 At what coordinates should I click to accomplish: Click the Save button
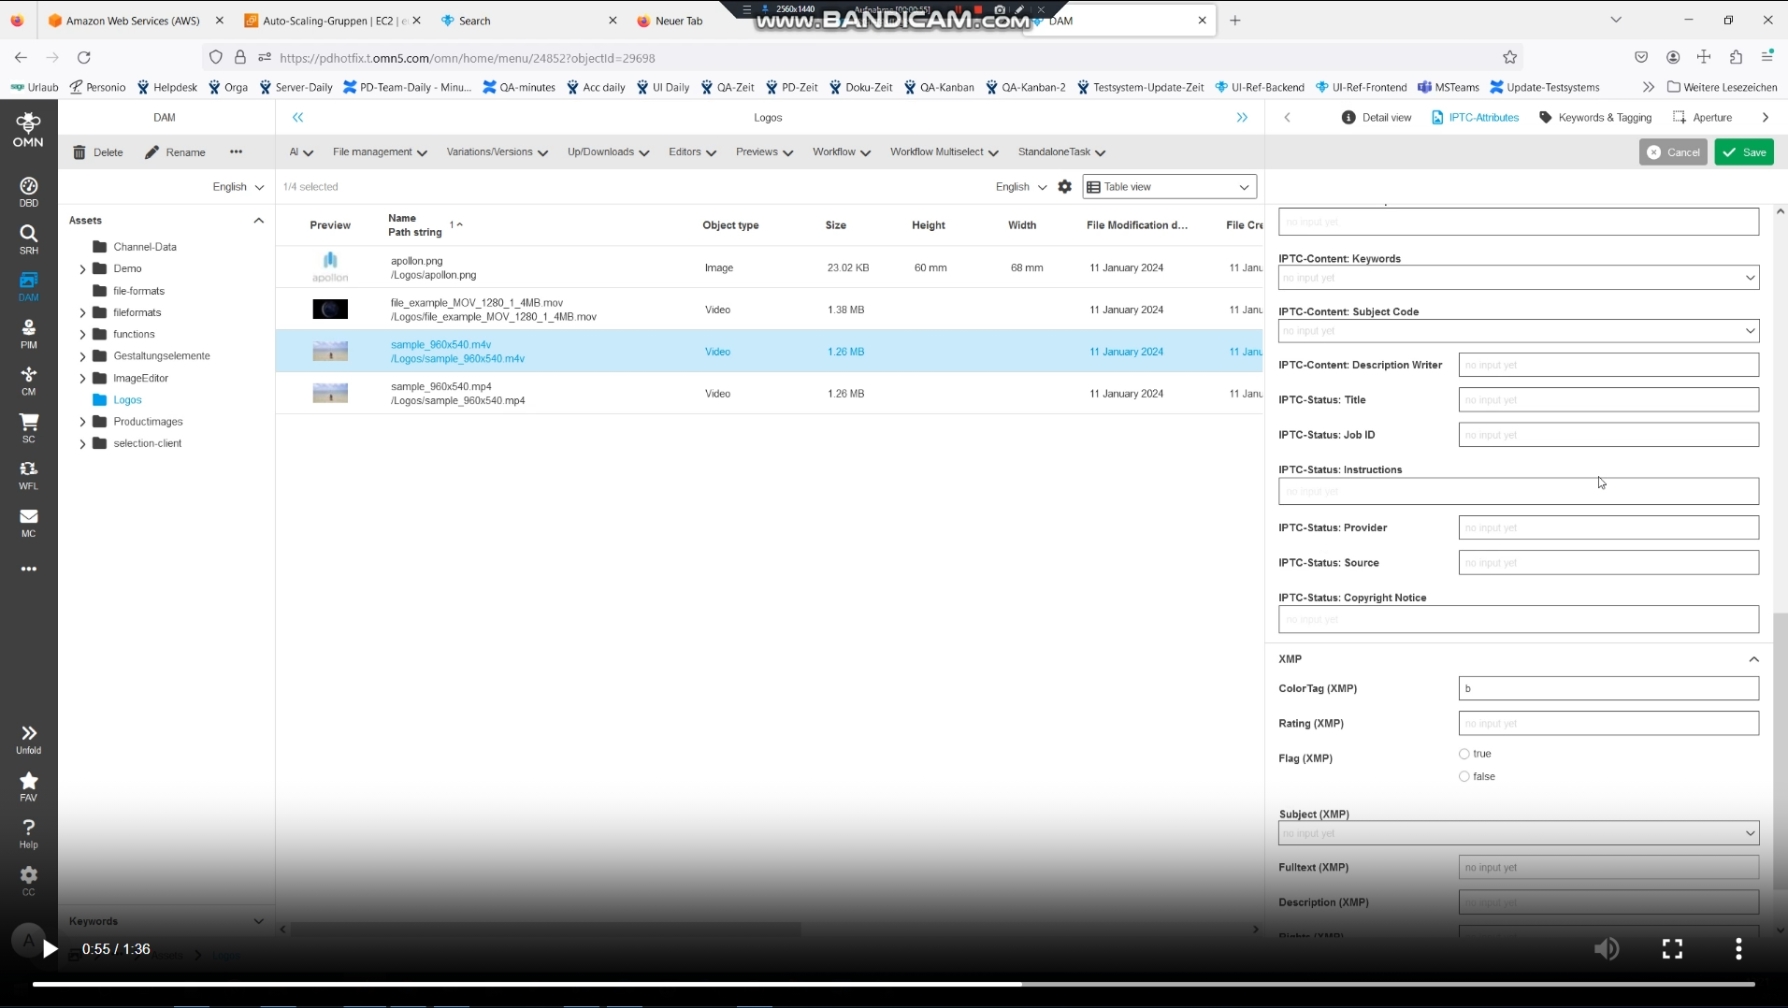(x=1744, y=152)
